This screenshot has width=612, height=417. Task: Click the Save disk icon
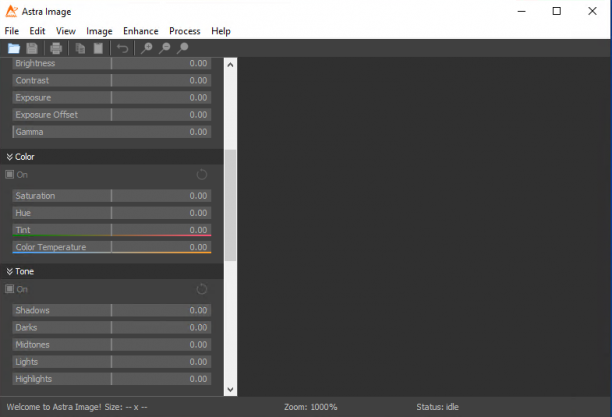[x=32, y=48]
